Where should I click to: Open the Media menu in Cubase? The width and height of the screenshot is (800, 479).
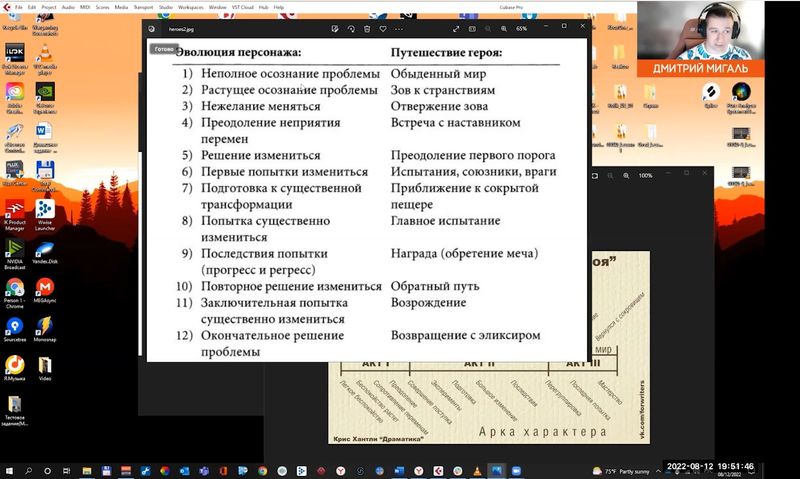pos(121,7)
